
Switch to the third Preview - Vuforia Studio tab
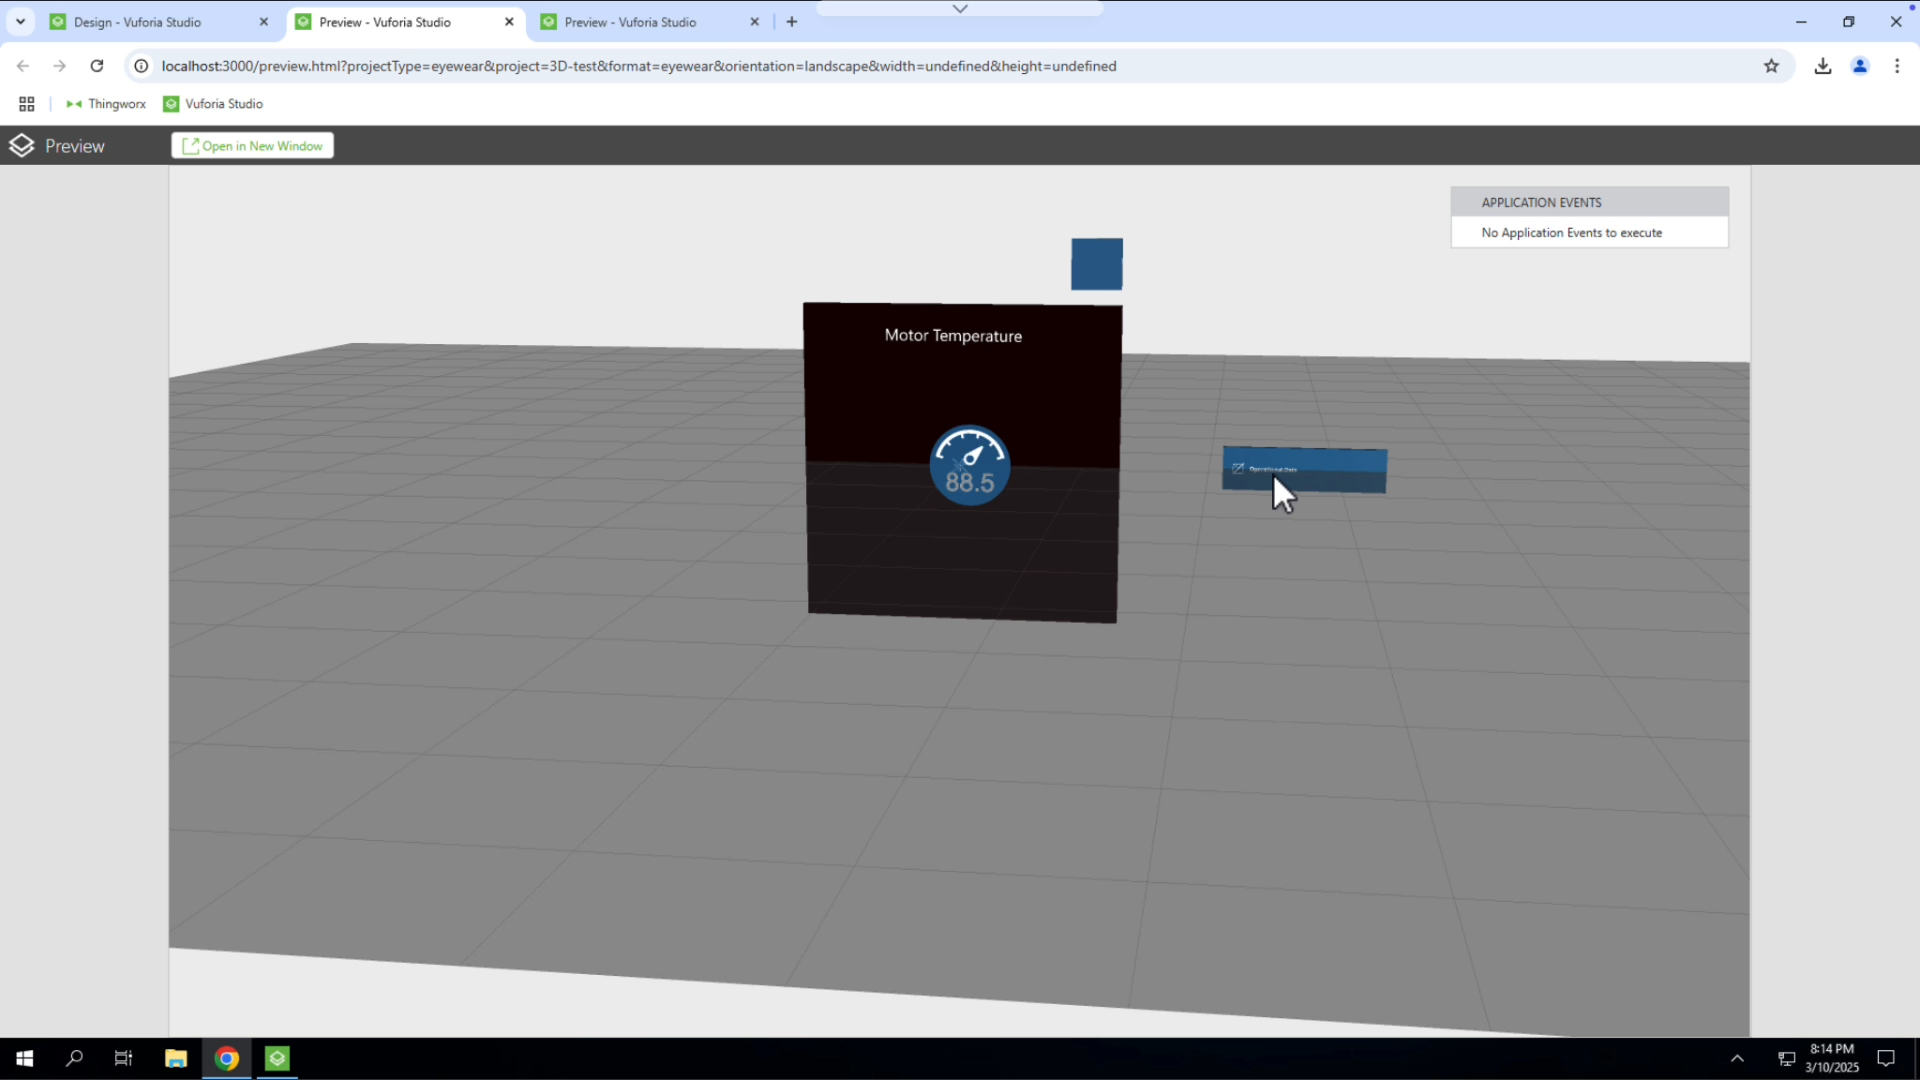[651, 22]
